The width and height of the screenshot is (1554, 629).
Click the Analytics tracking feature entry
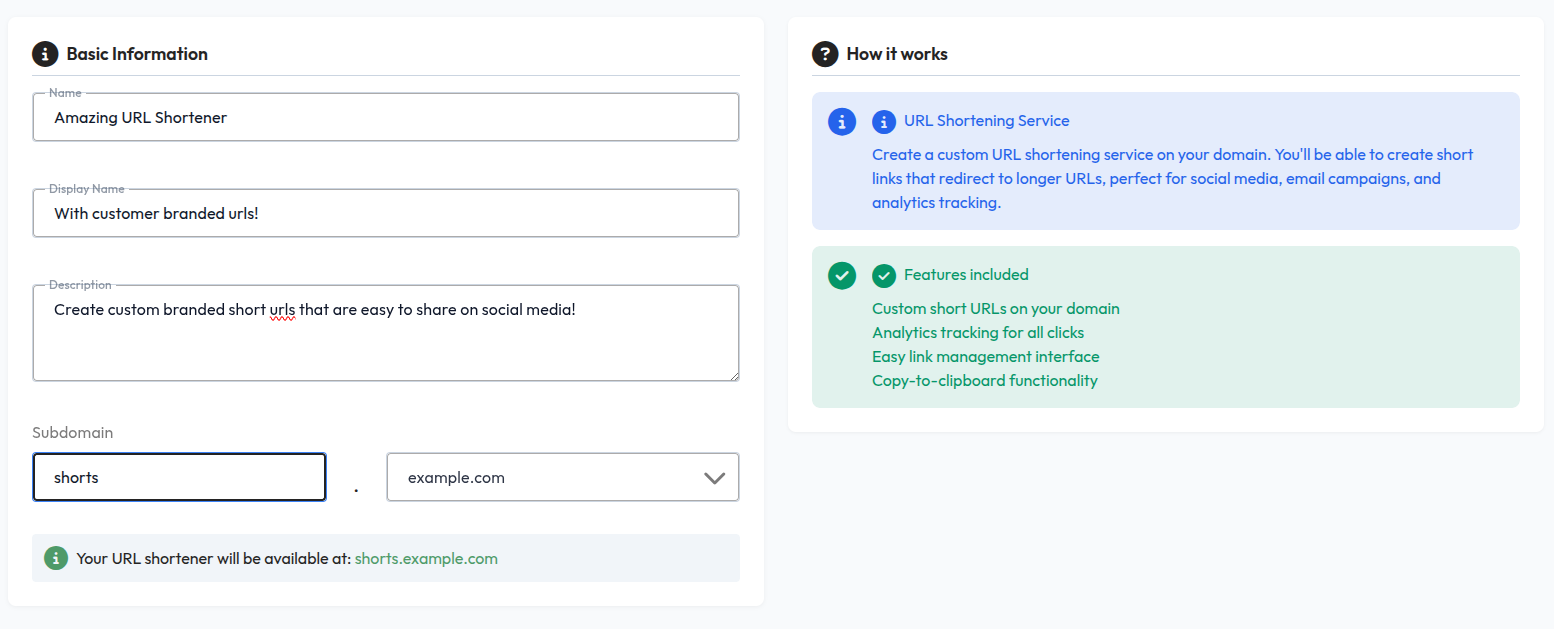point(977,332)
